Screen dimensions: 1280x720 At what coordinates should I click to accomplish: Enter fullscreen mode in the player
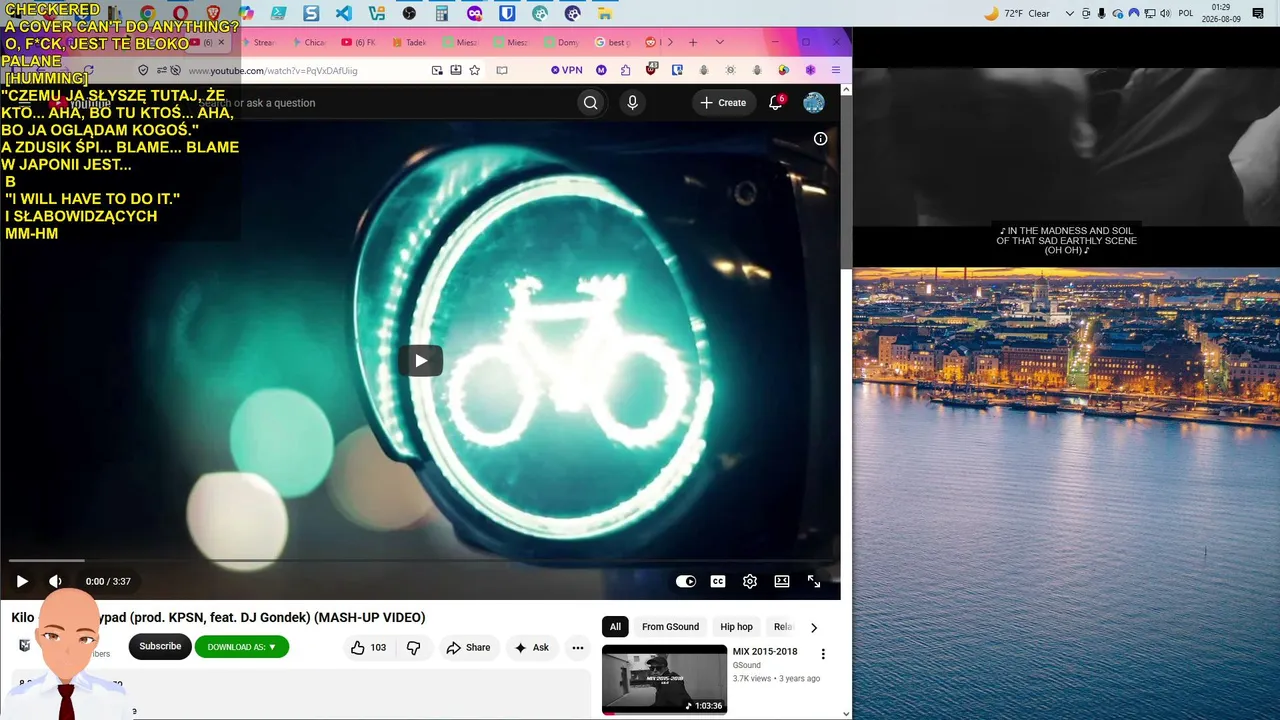pos(814,581)
